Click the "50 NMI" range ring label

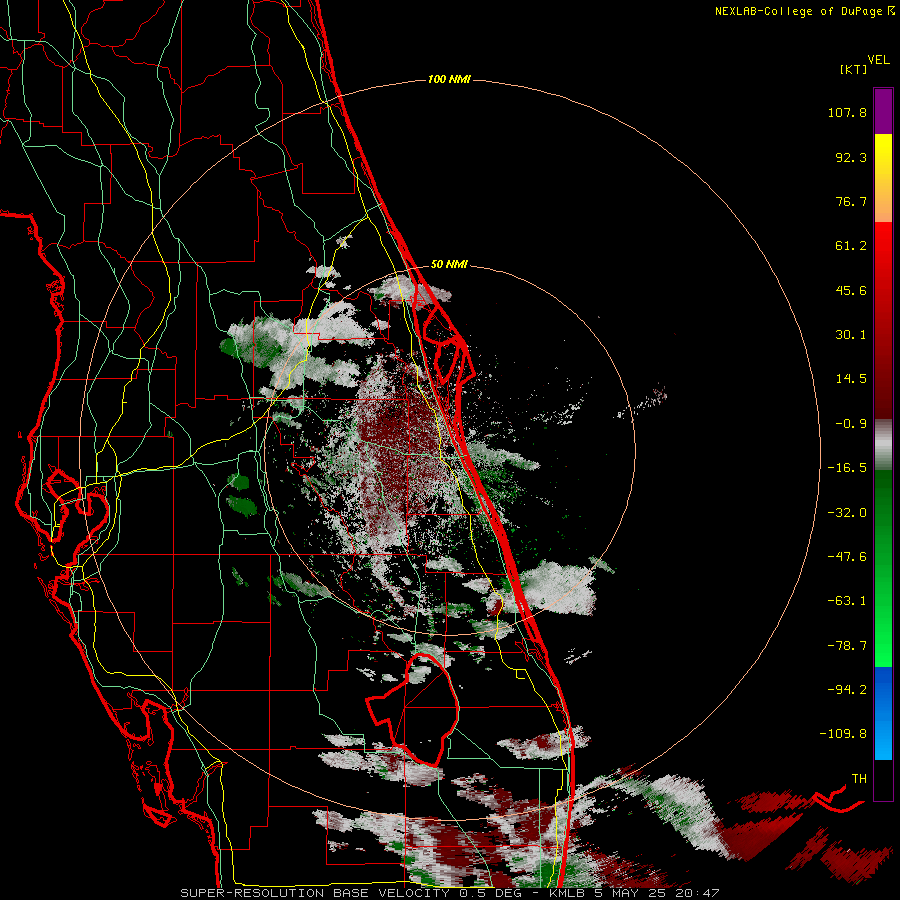(449, 265)
